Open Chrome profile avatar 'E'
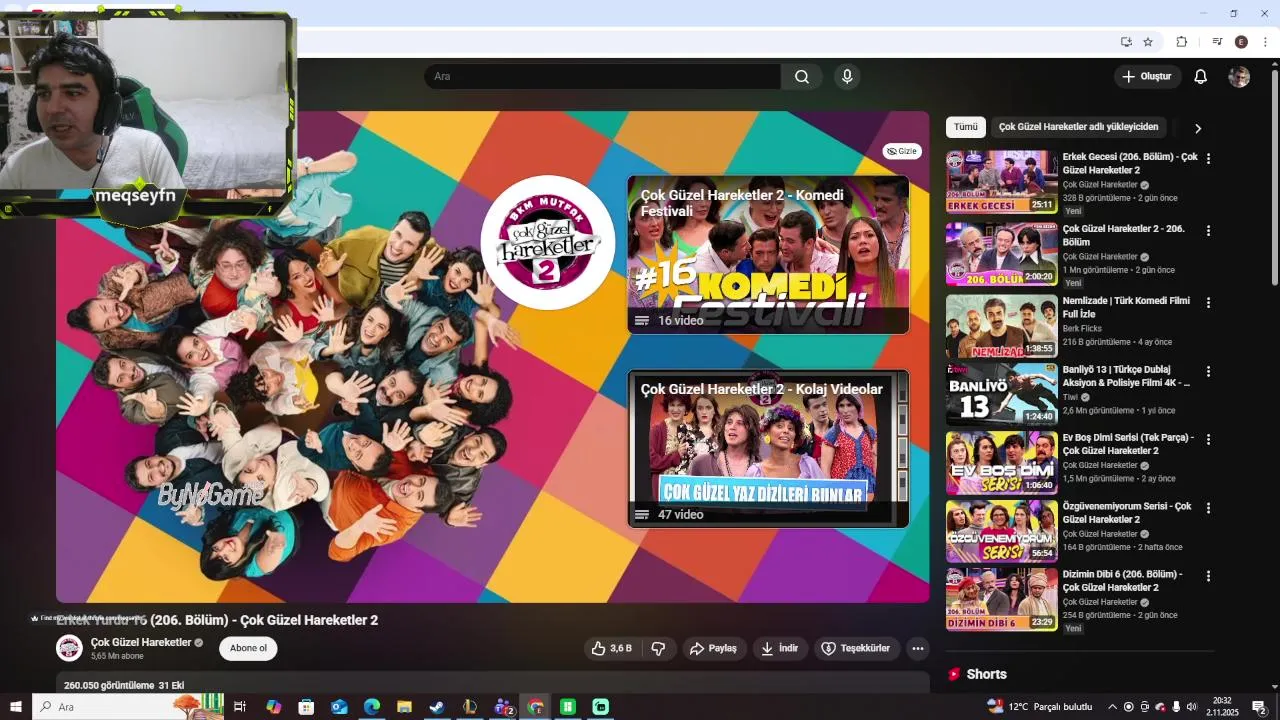This screenshot has width=1280, height=720. tap(1241, 42)
